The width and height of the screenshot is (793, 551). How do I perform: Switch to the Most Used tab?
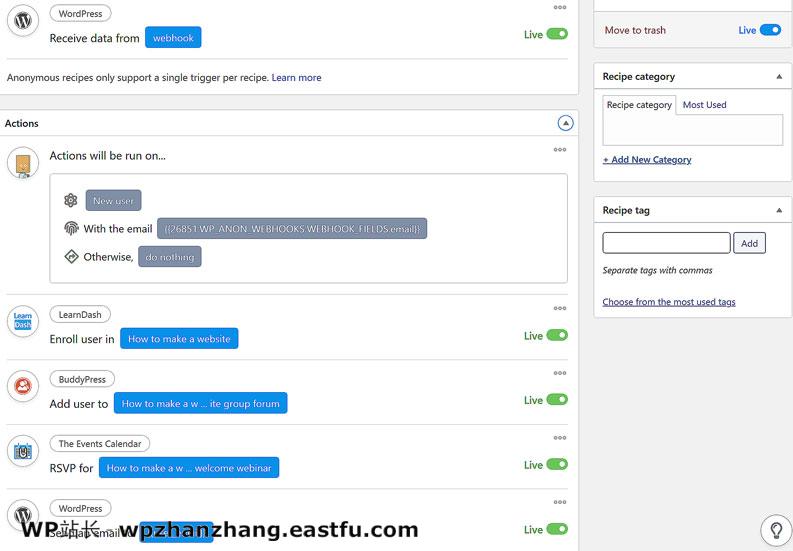coord(704,105)
